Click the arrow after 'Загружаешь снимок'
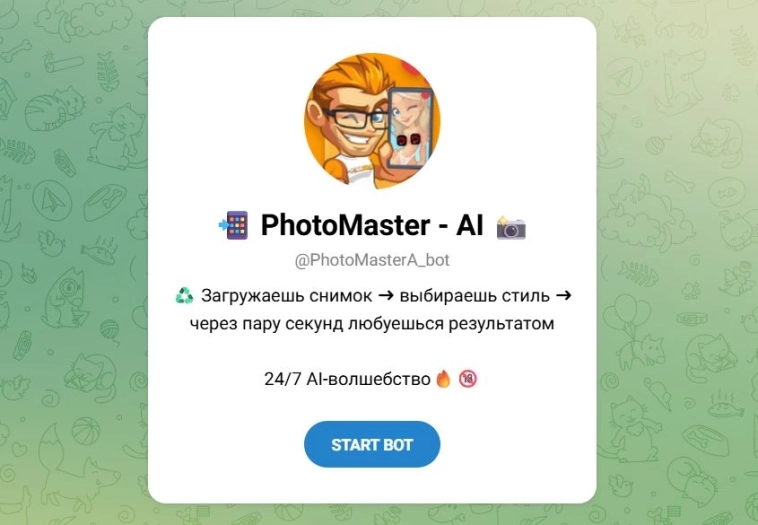The height and width of the screenshot is (525, 758). point(386,295)
